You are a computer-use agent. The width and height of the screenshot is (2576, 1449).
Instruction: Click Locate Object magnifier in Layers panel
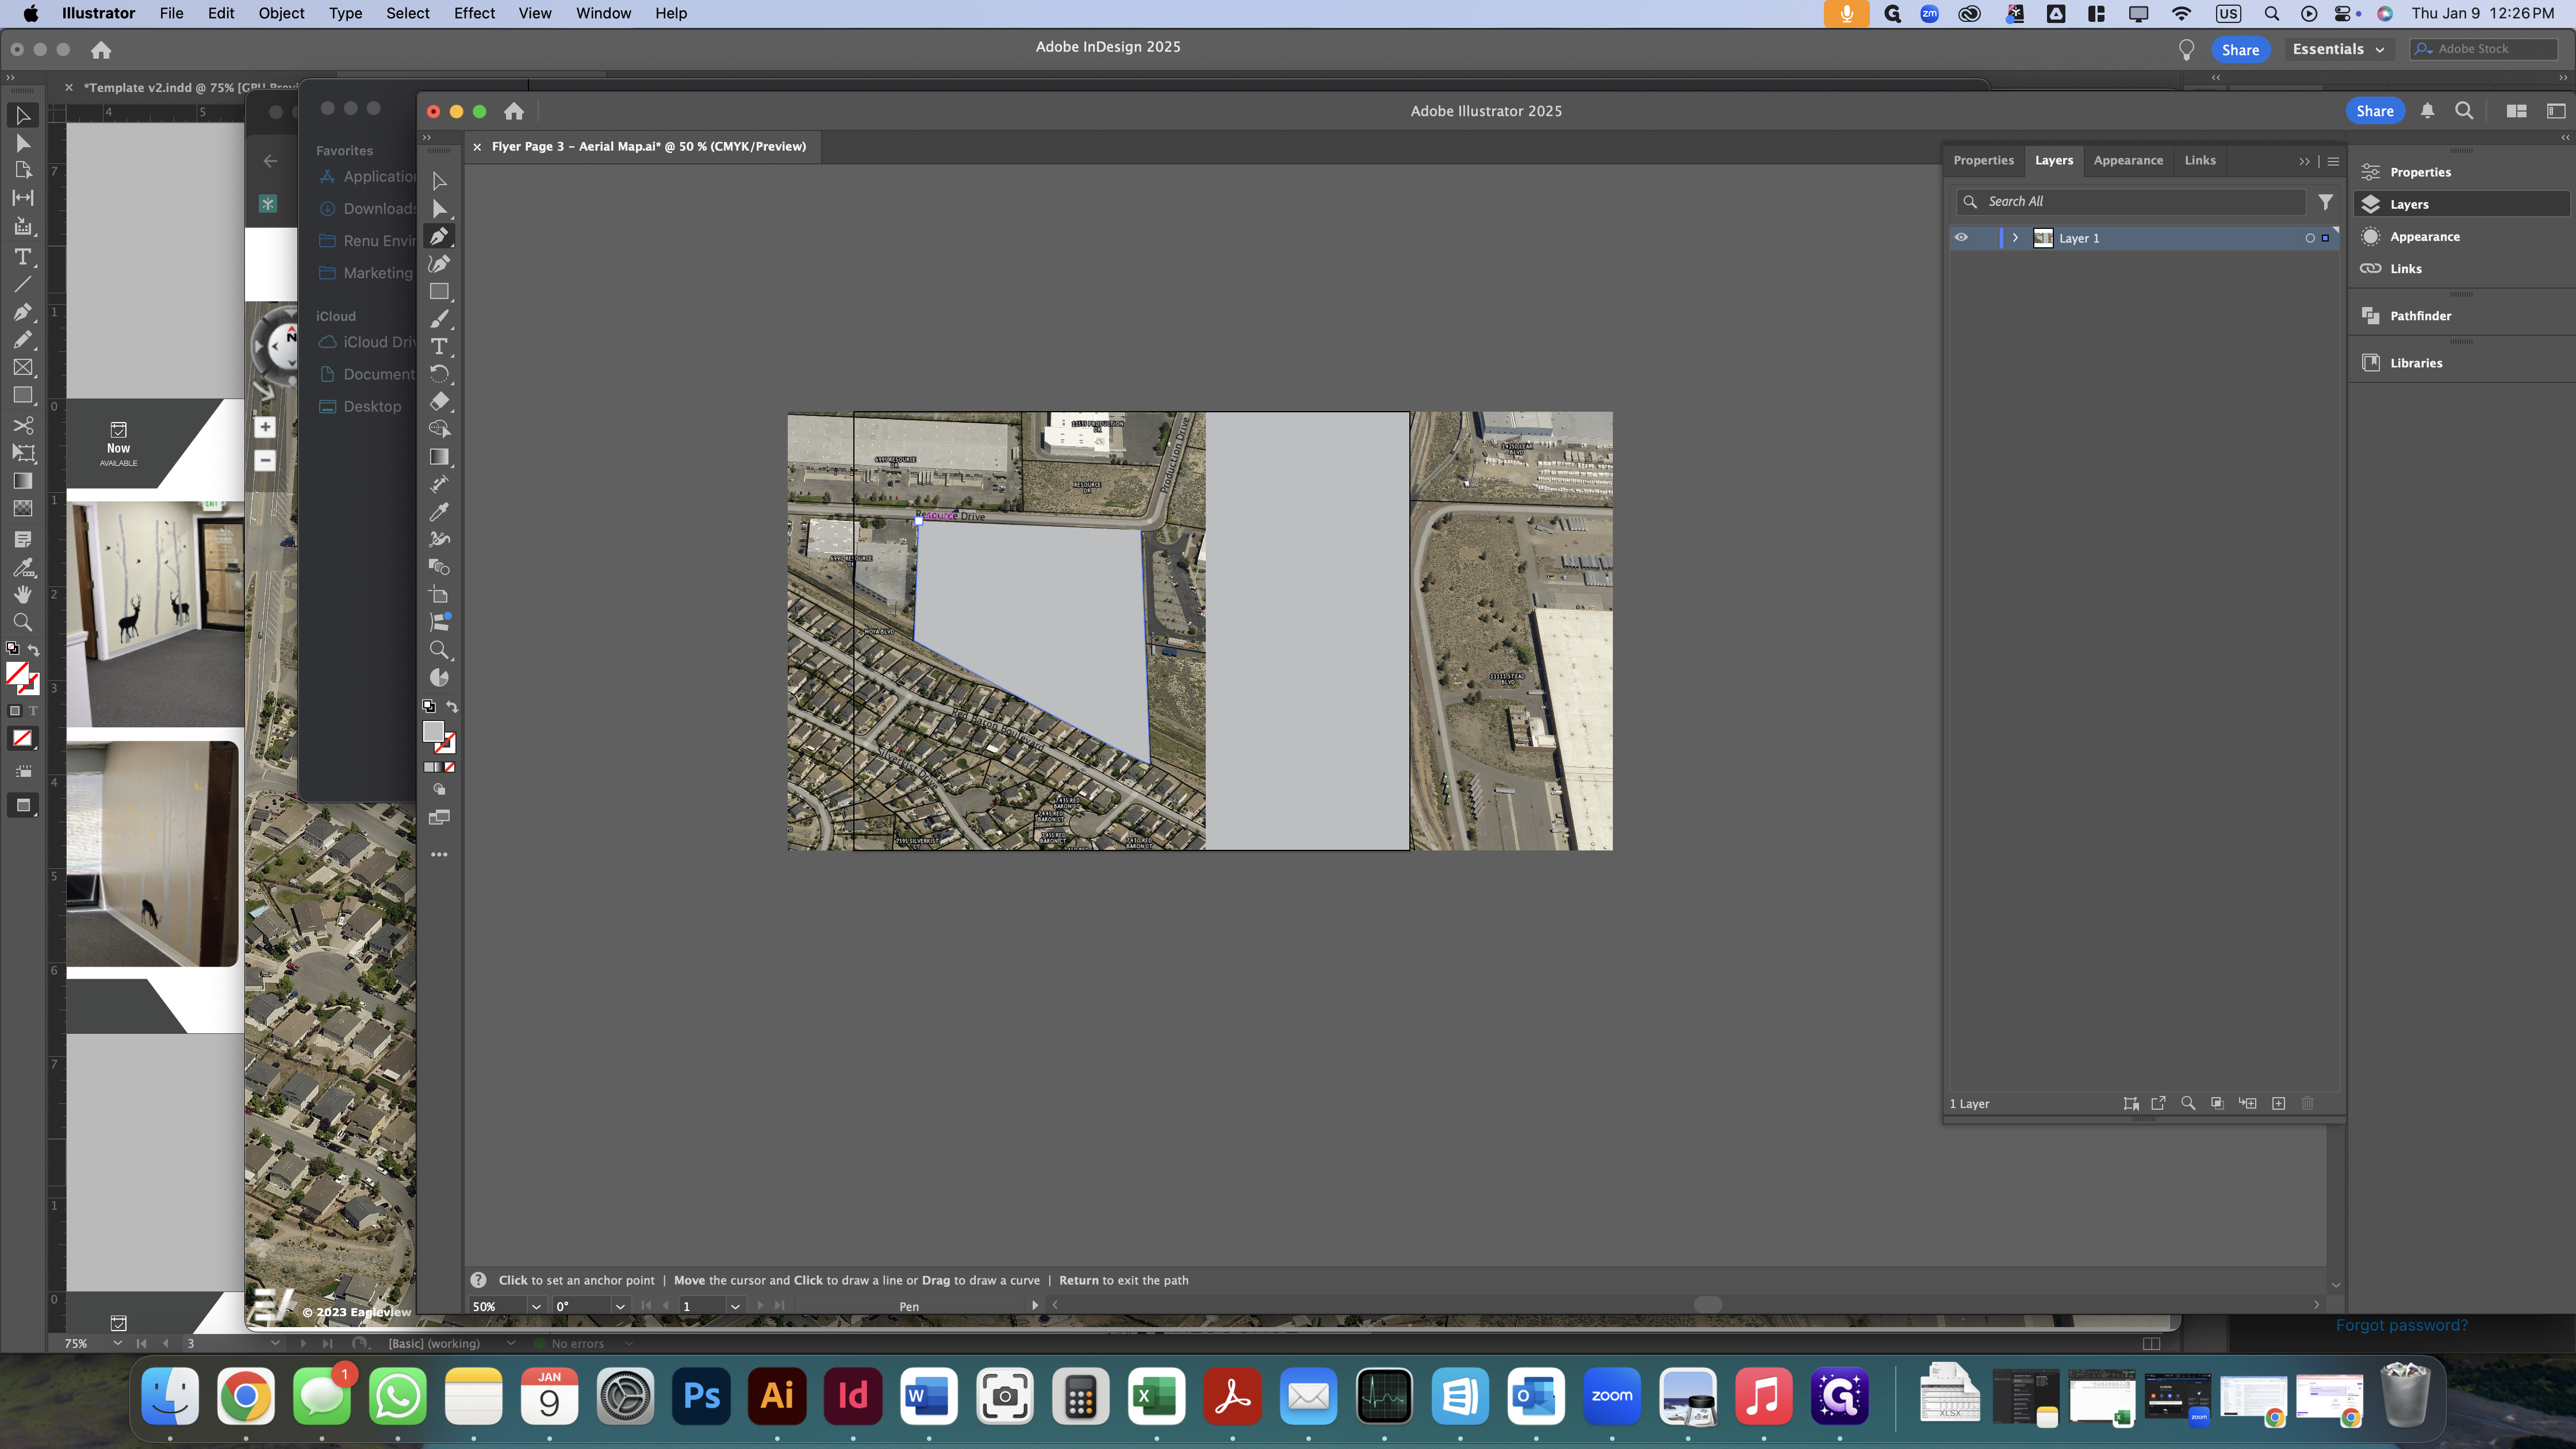click(x=2188, y=1103)
